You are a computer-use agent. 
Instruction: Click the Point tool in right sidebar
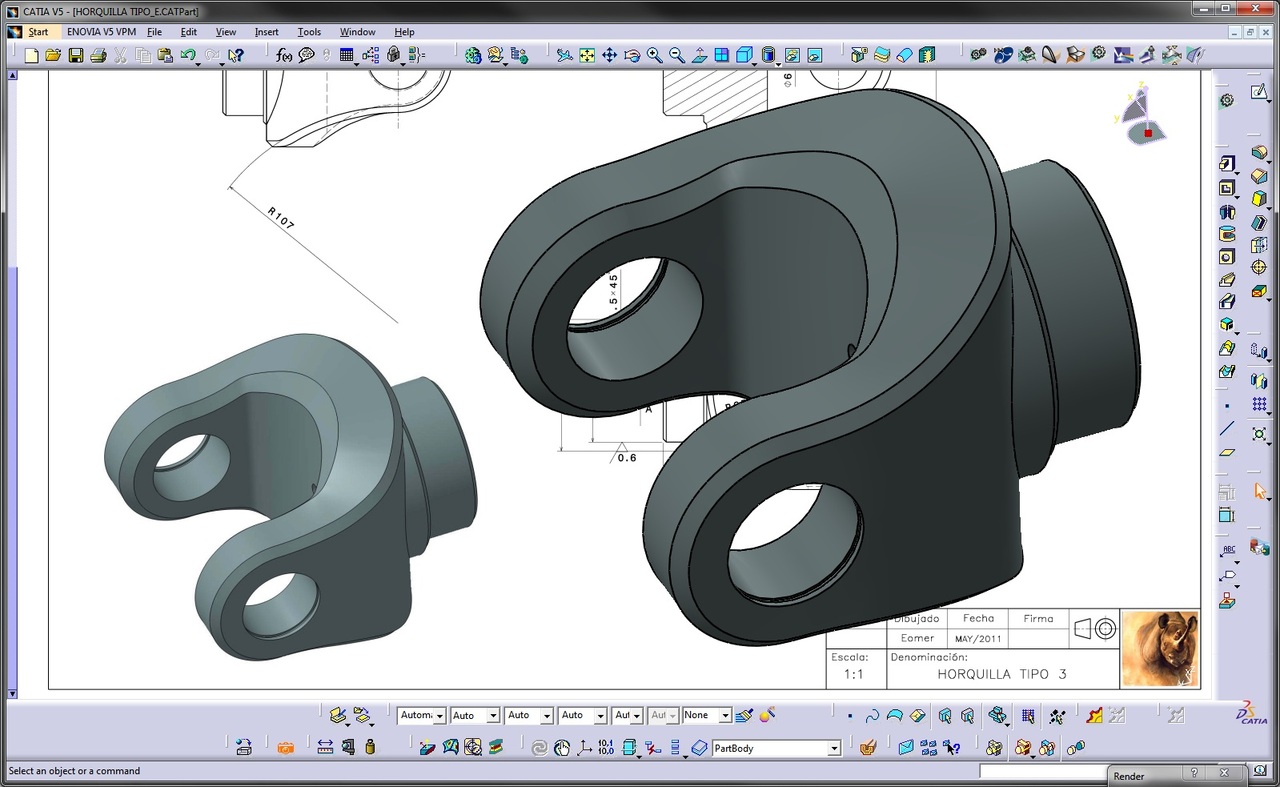tap(1227, 406)
